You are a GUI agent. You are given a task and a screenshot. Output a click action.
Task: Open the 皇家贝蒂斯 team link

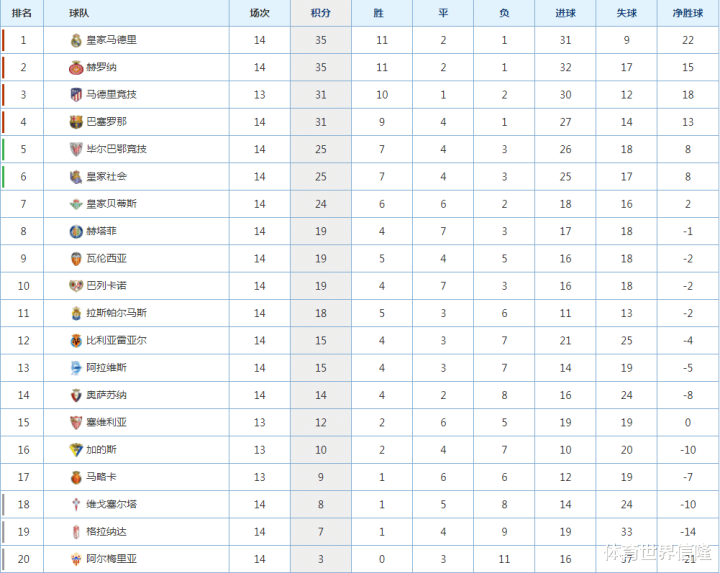point(112,204)
